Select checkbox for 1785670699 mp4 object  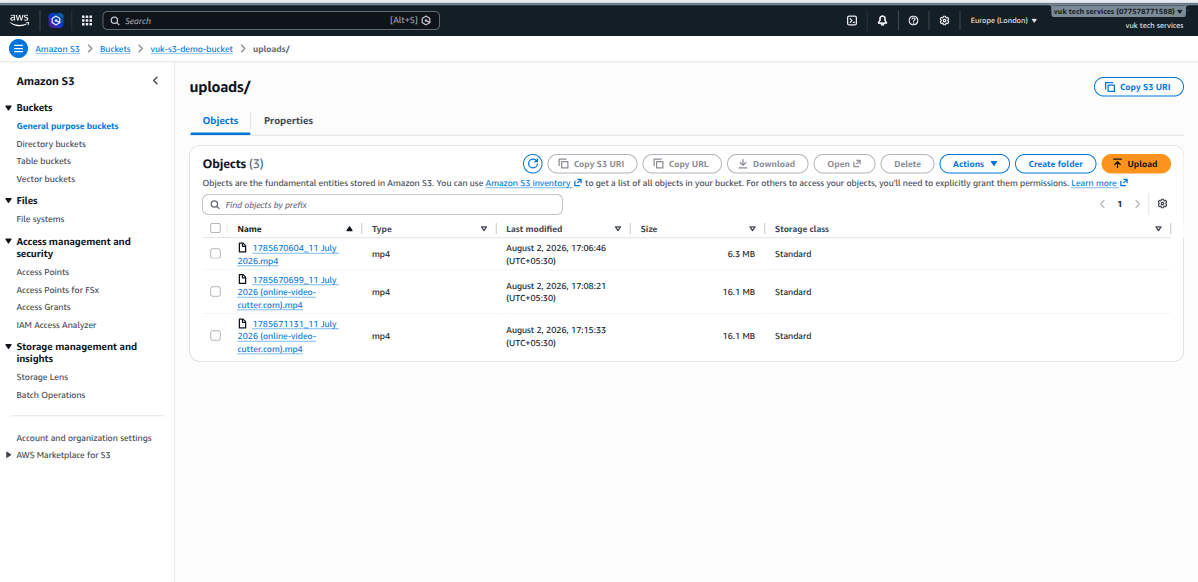215,292
